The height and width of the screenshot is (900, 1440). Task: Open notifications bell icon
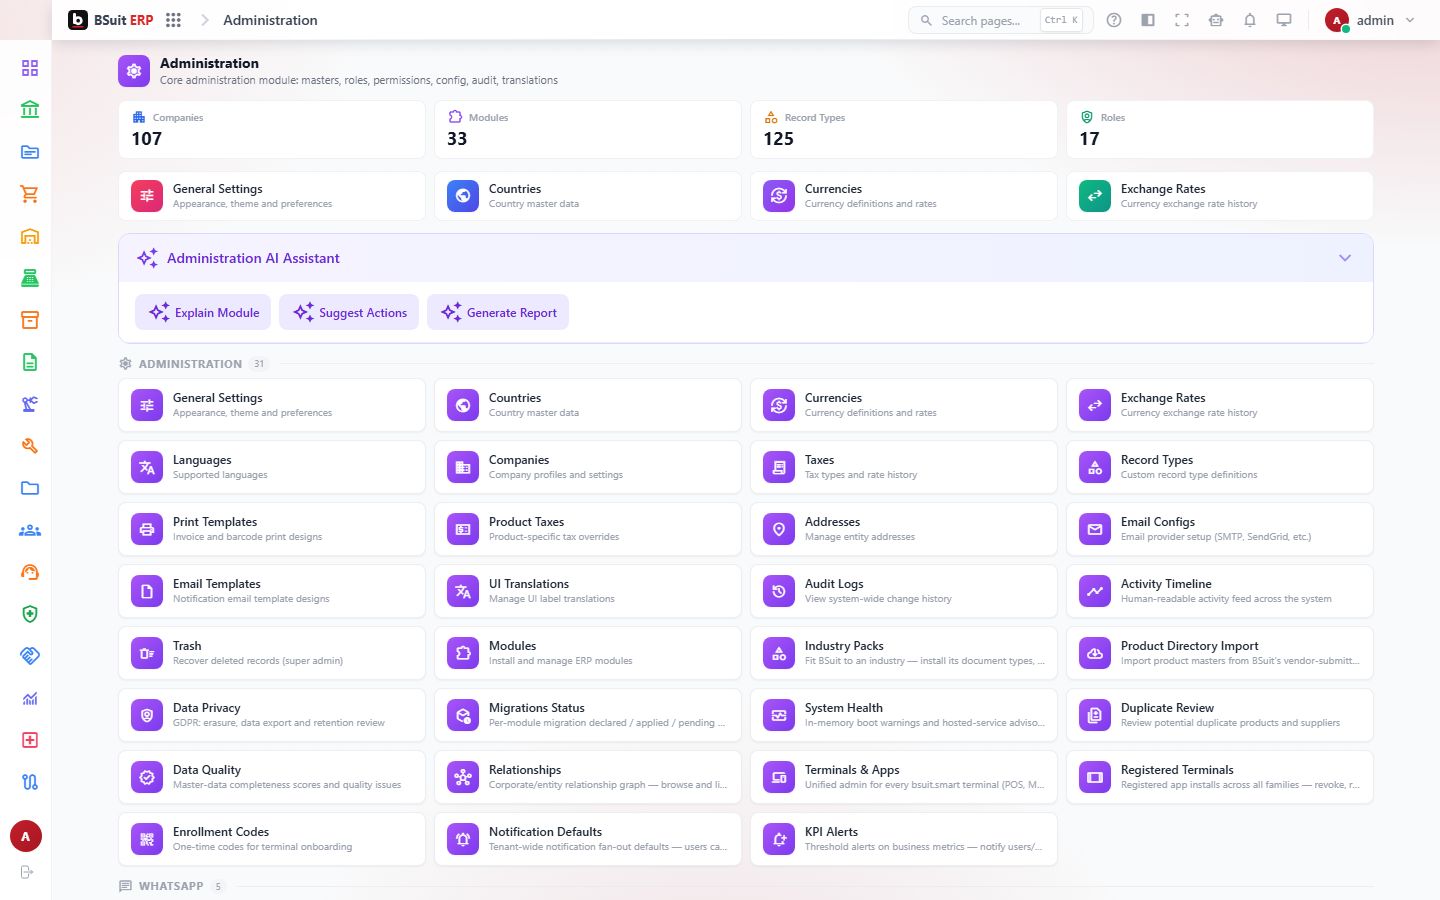(1250, 20)
